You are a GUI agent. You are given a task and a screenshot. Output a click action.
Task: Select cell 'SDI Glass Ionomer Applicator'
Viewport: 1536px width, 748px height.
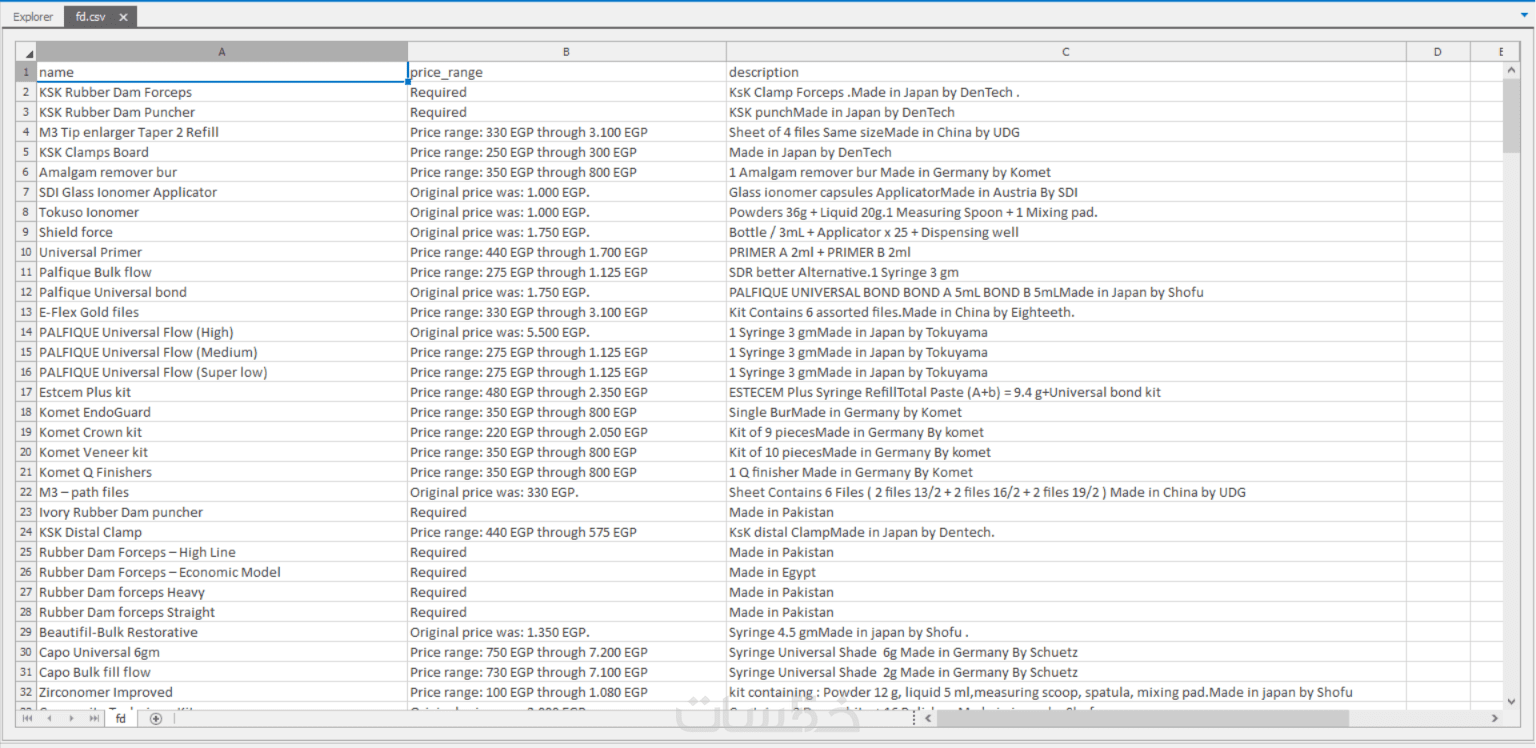click(222, 192)
